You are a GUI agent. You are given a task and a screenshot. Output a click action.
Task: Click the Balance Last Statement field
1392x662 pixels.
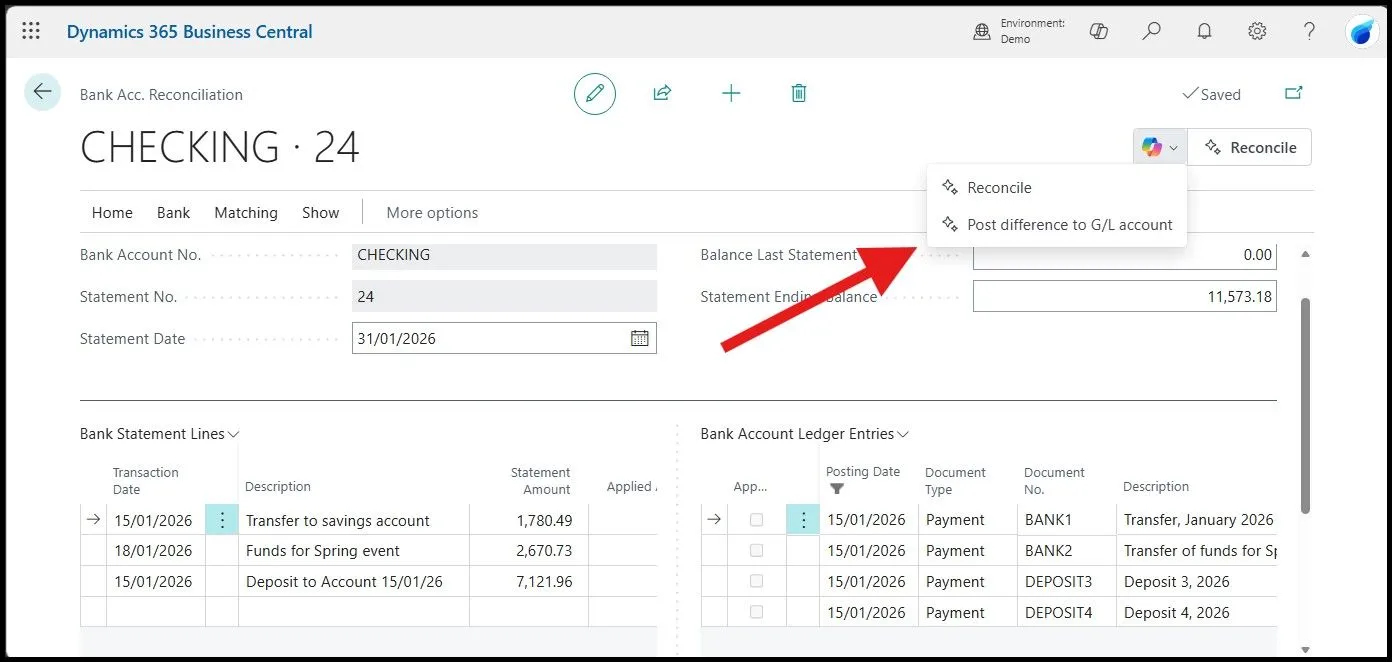pos(1125,255)
